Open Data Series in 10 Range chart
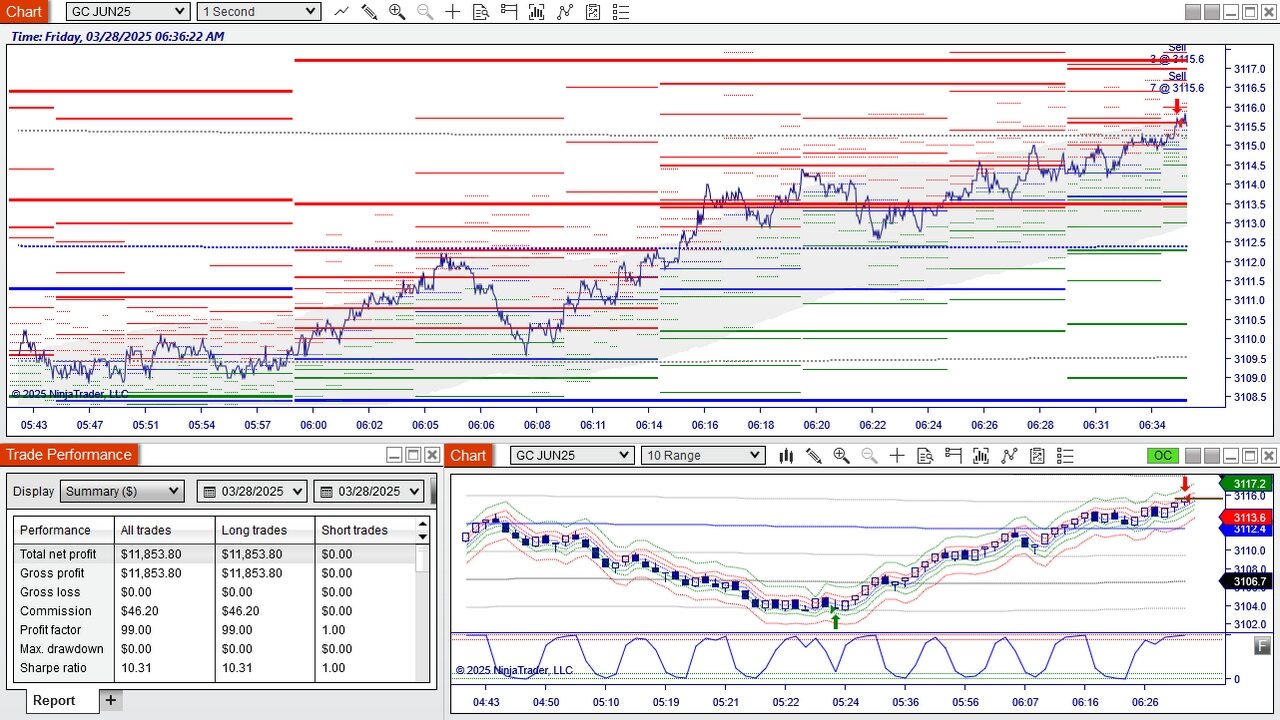Viewport: 1280px width, 720px height. (x=981, y=456)
